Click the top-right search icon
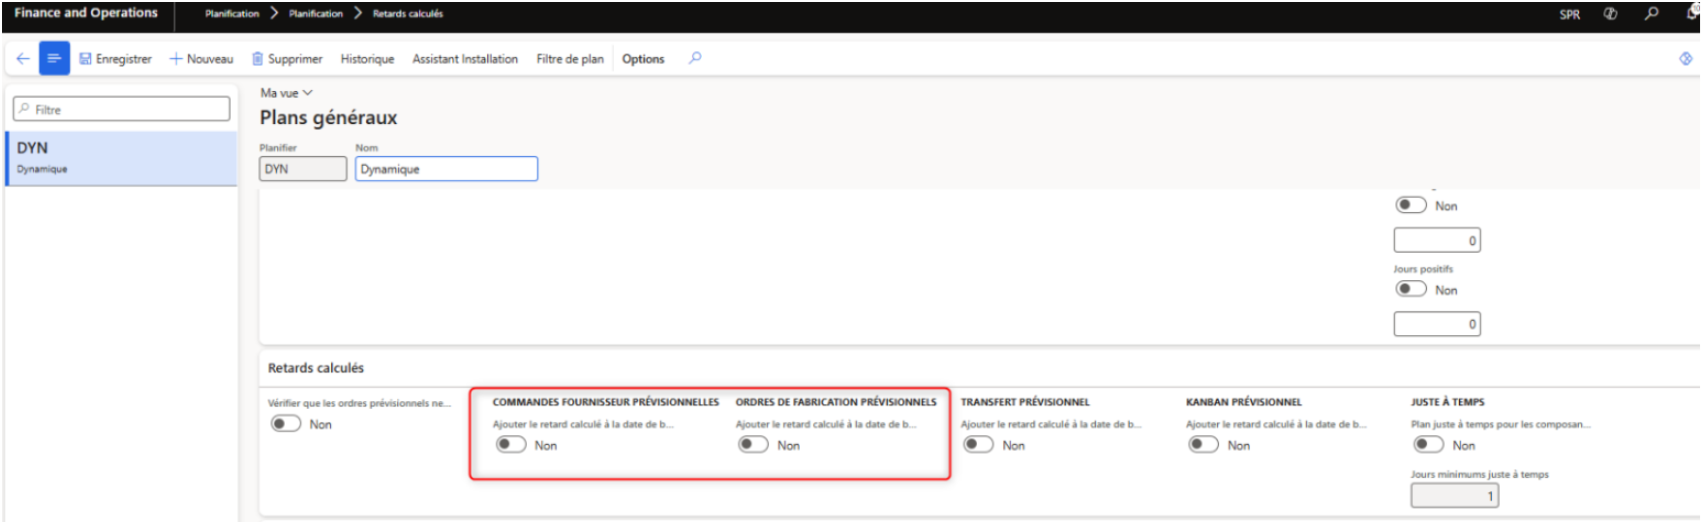Screen dimensions: 1702x522 pyautogui.click(x=1651, y=14)
